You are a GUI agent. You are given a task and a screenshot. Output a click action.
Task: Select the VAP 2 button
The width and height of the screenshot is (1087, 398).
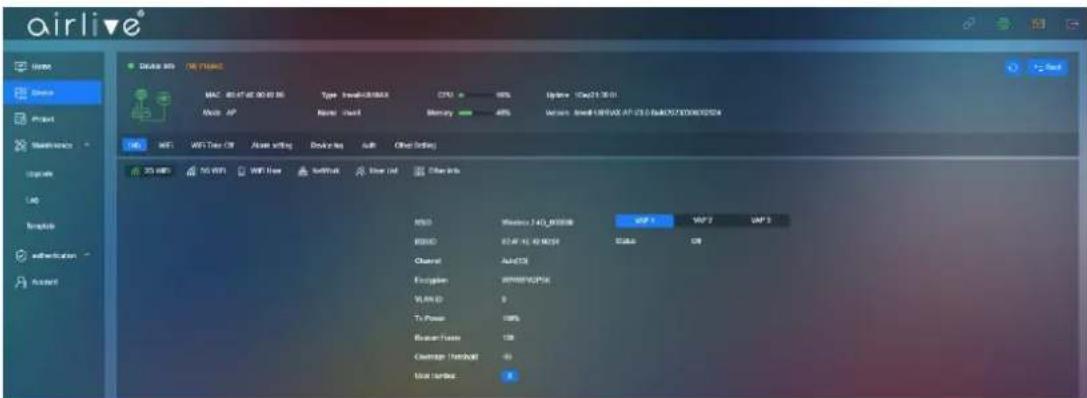coord(703,220)
